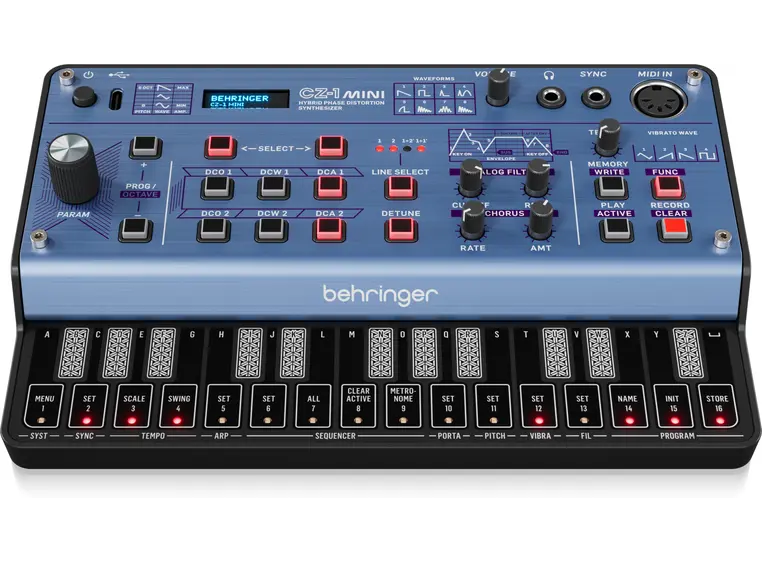Image resolution: width=762 pixels, height=562 pixels.
Task: Tap the SET 10 key above PORTA
Action: (x=448, y=406)
